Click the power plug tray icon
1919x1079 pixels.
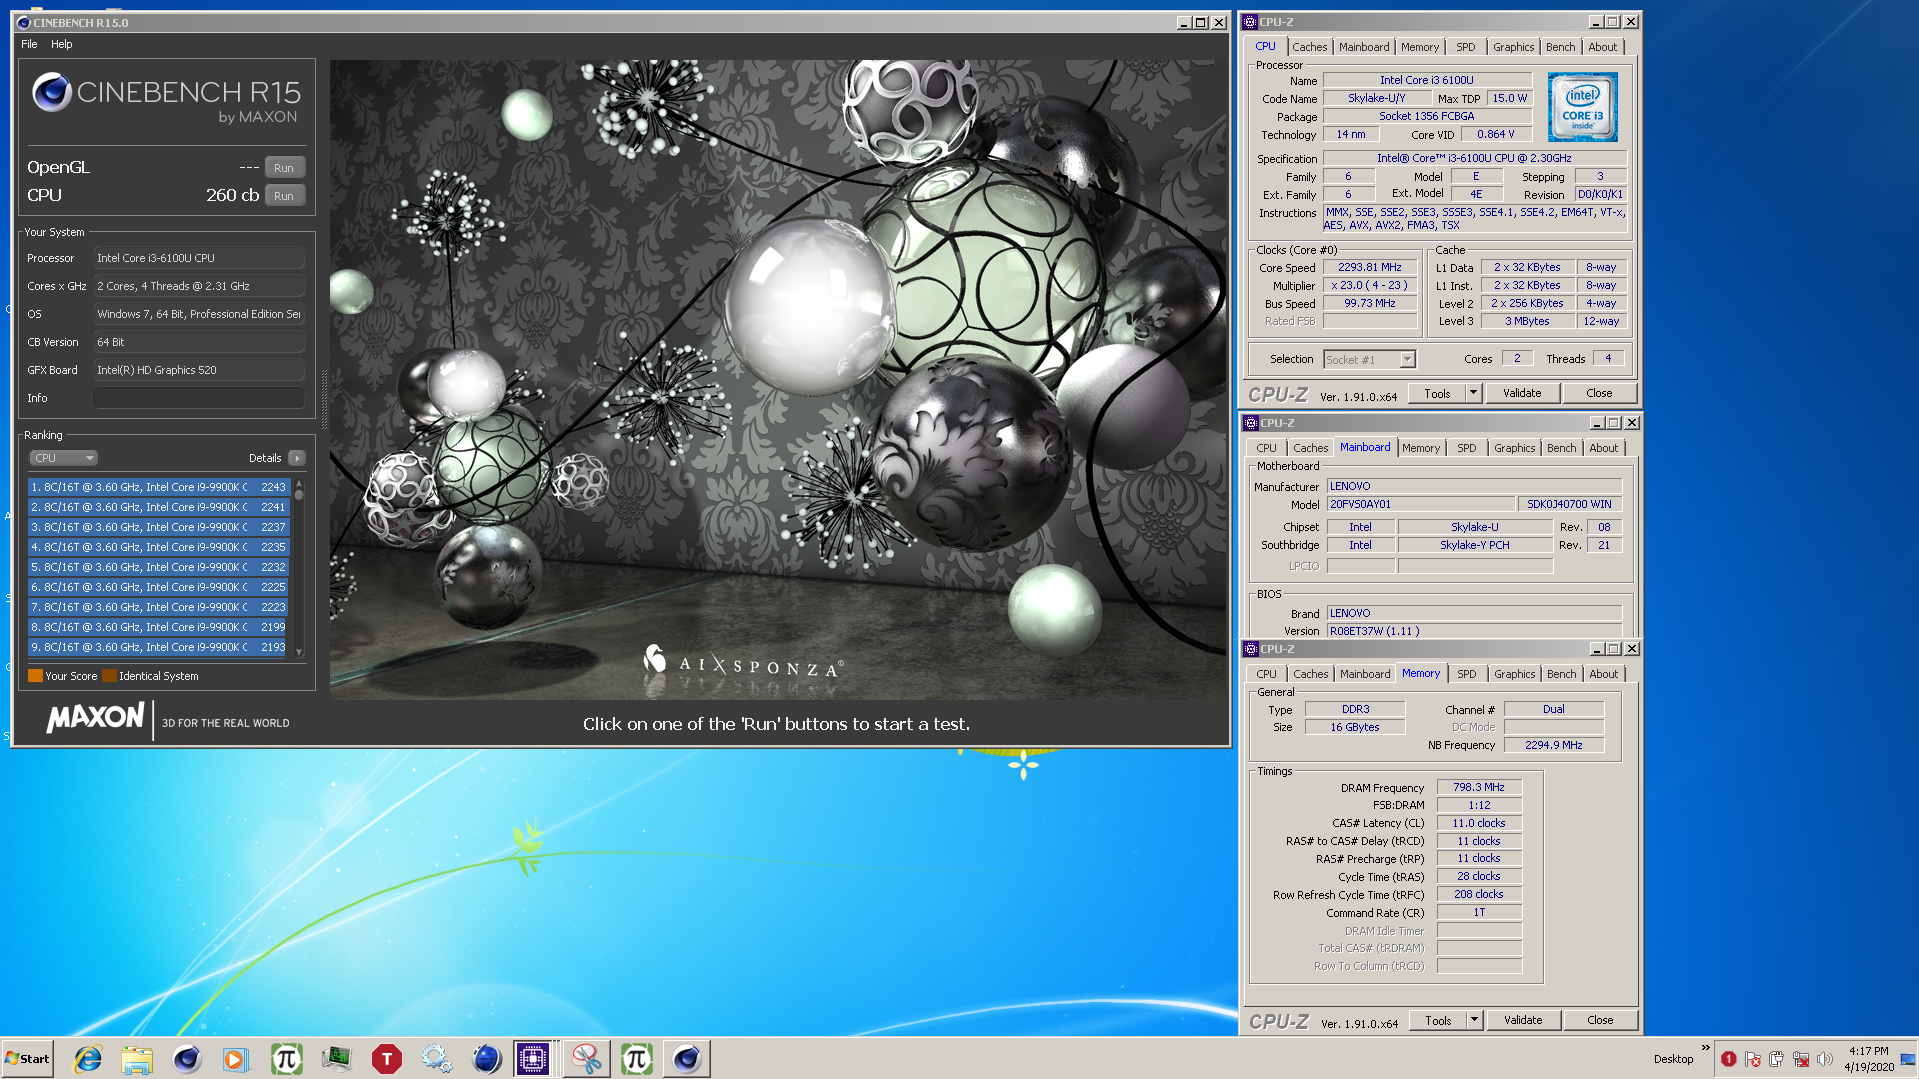click(1776, 1059)
